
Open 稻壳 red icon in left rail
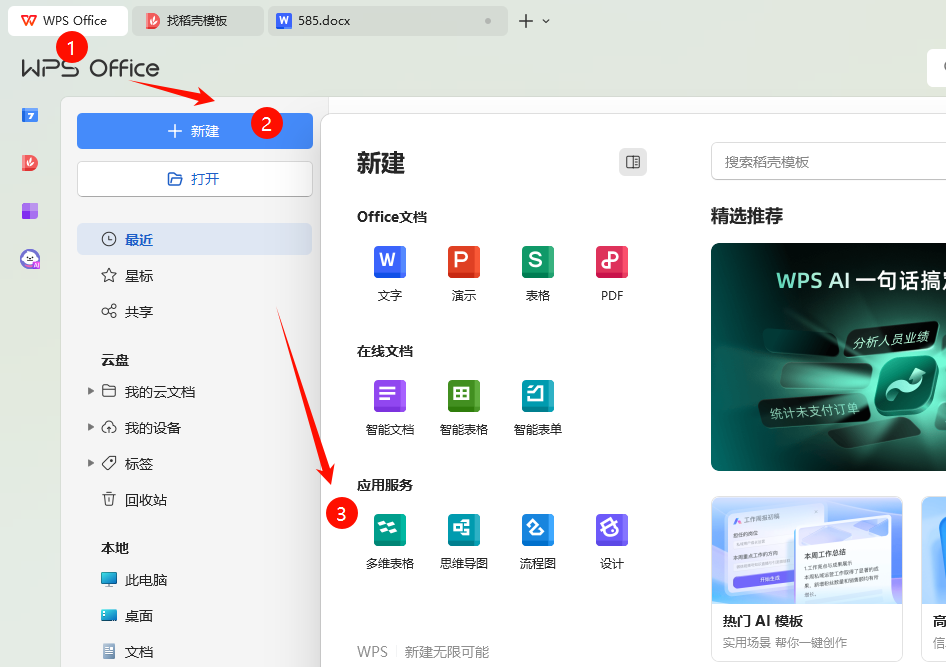[30, 162]
